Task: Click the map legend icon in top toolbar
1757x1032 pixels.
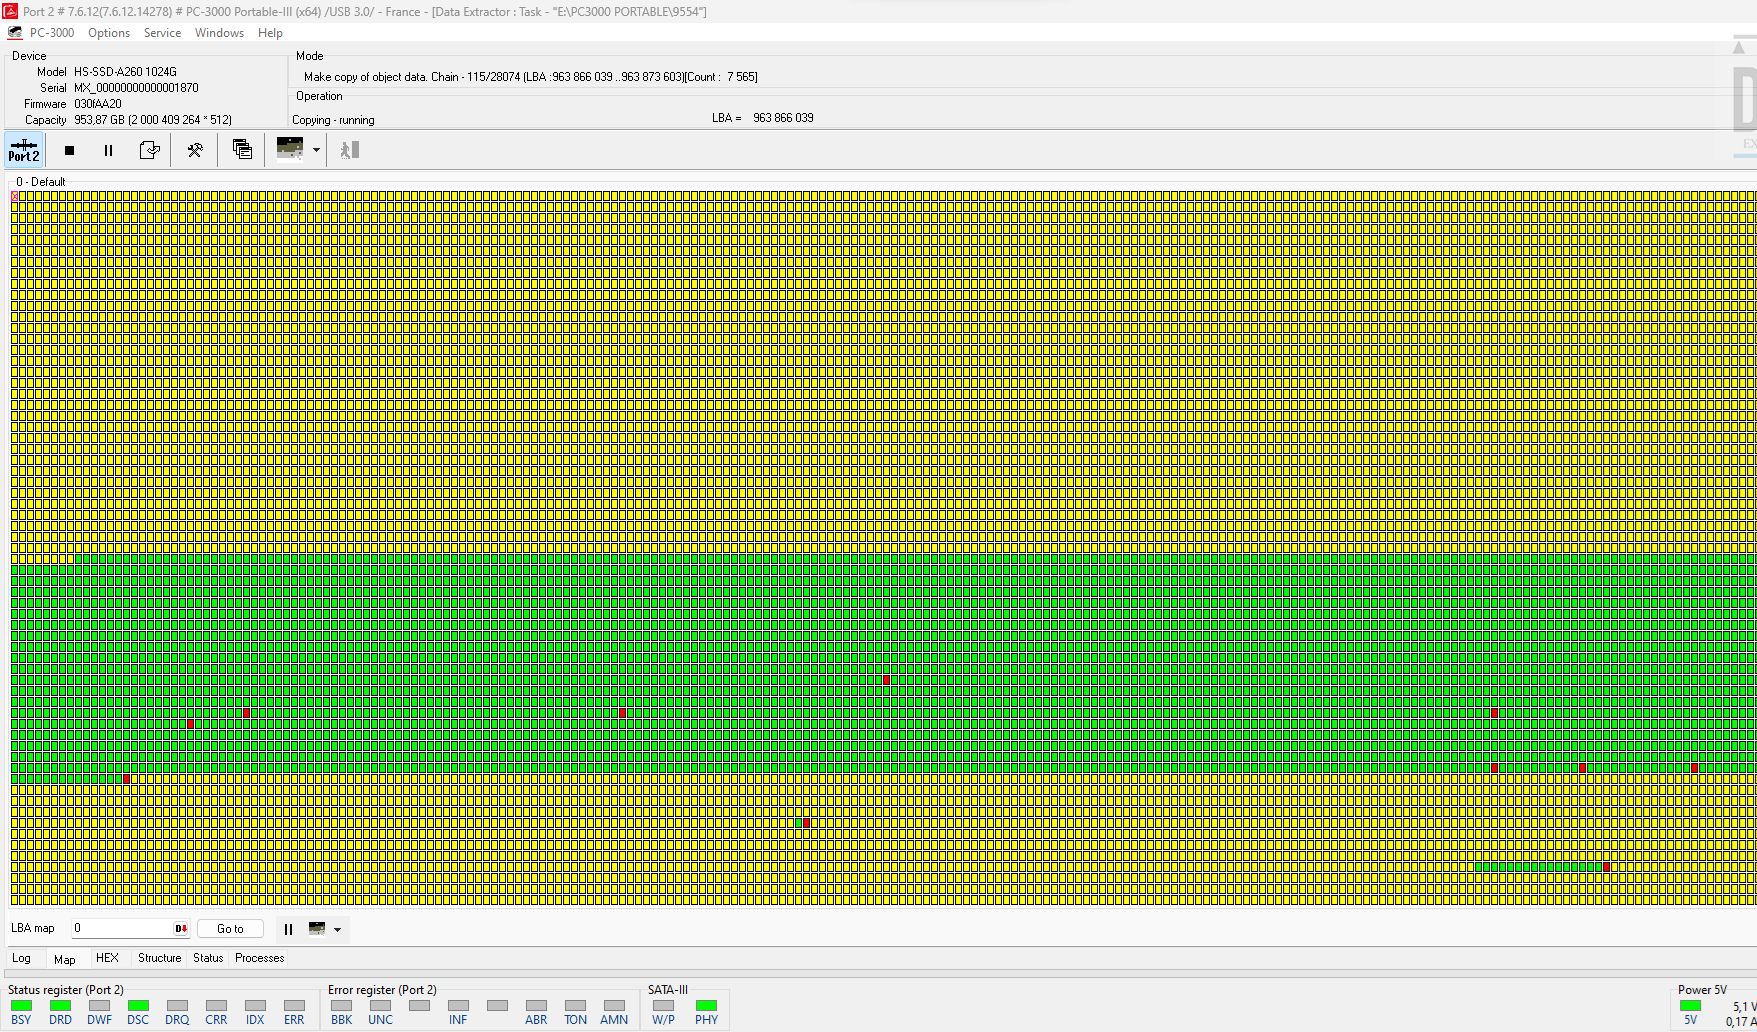Action: 290,149
